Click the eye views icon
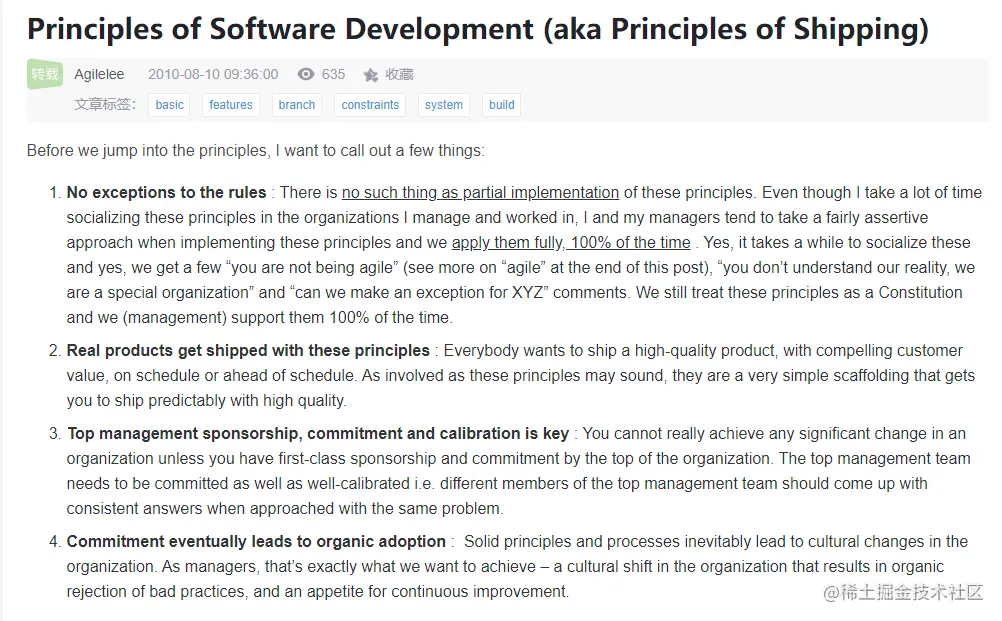1002x621 pixels. (x=306, y=74)
